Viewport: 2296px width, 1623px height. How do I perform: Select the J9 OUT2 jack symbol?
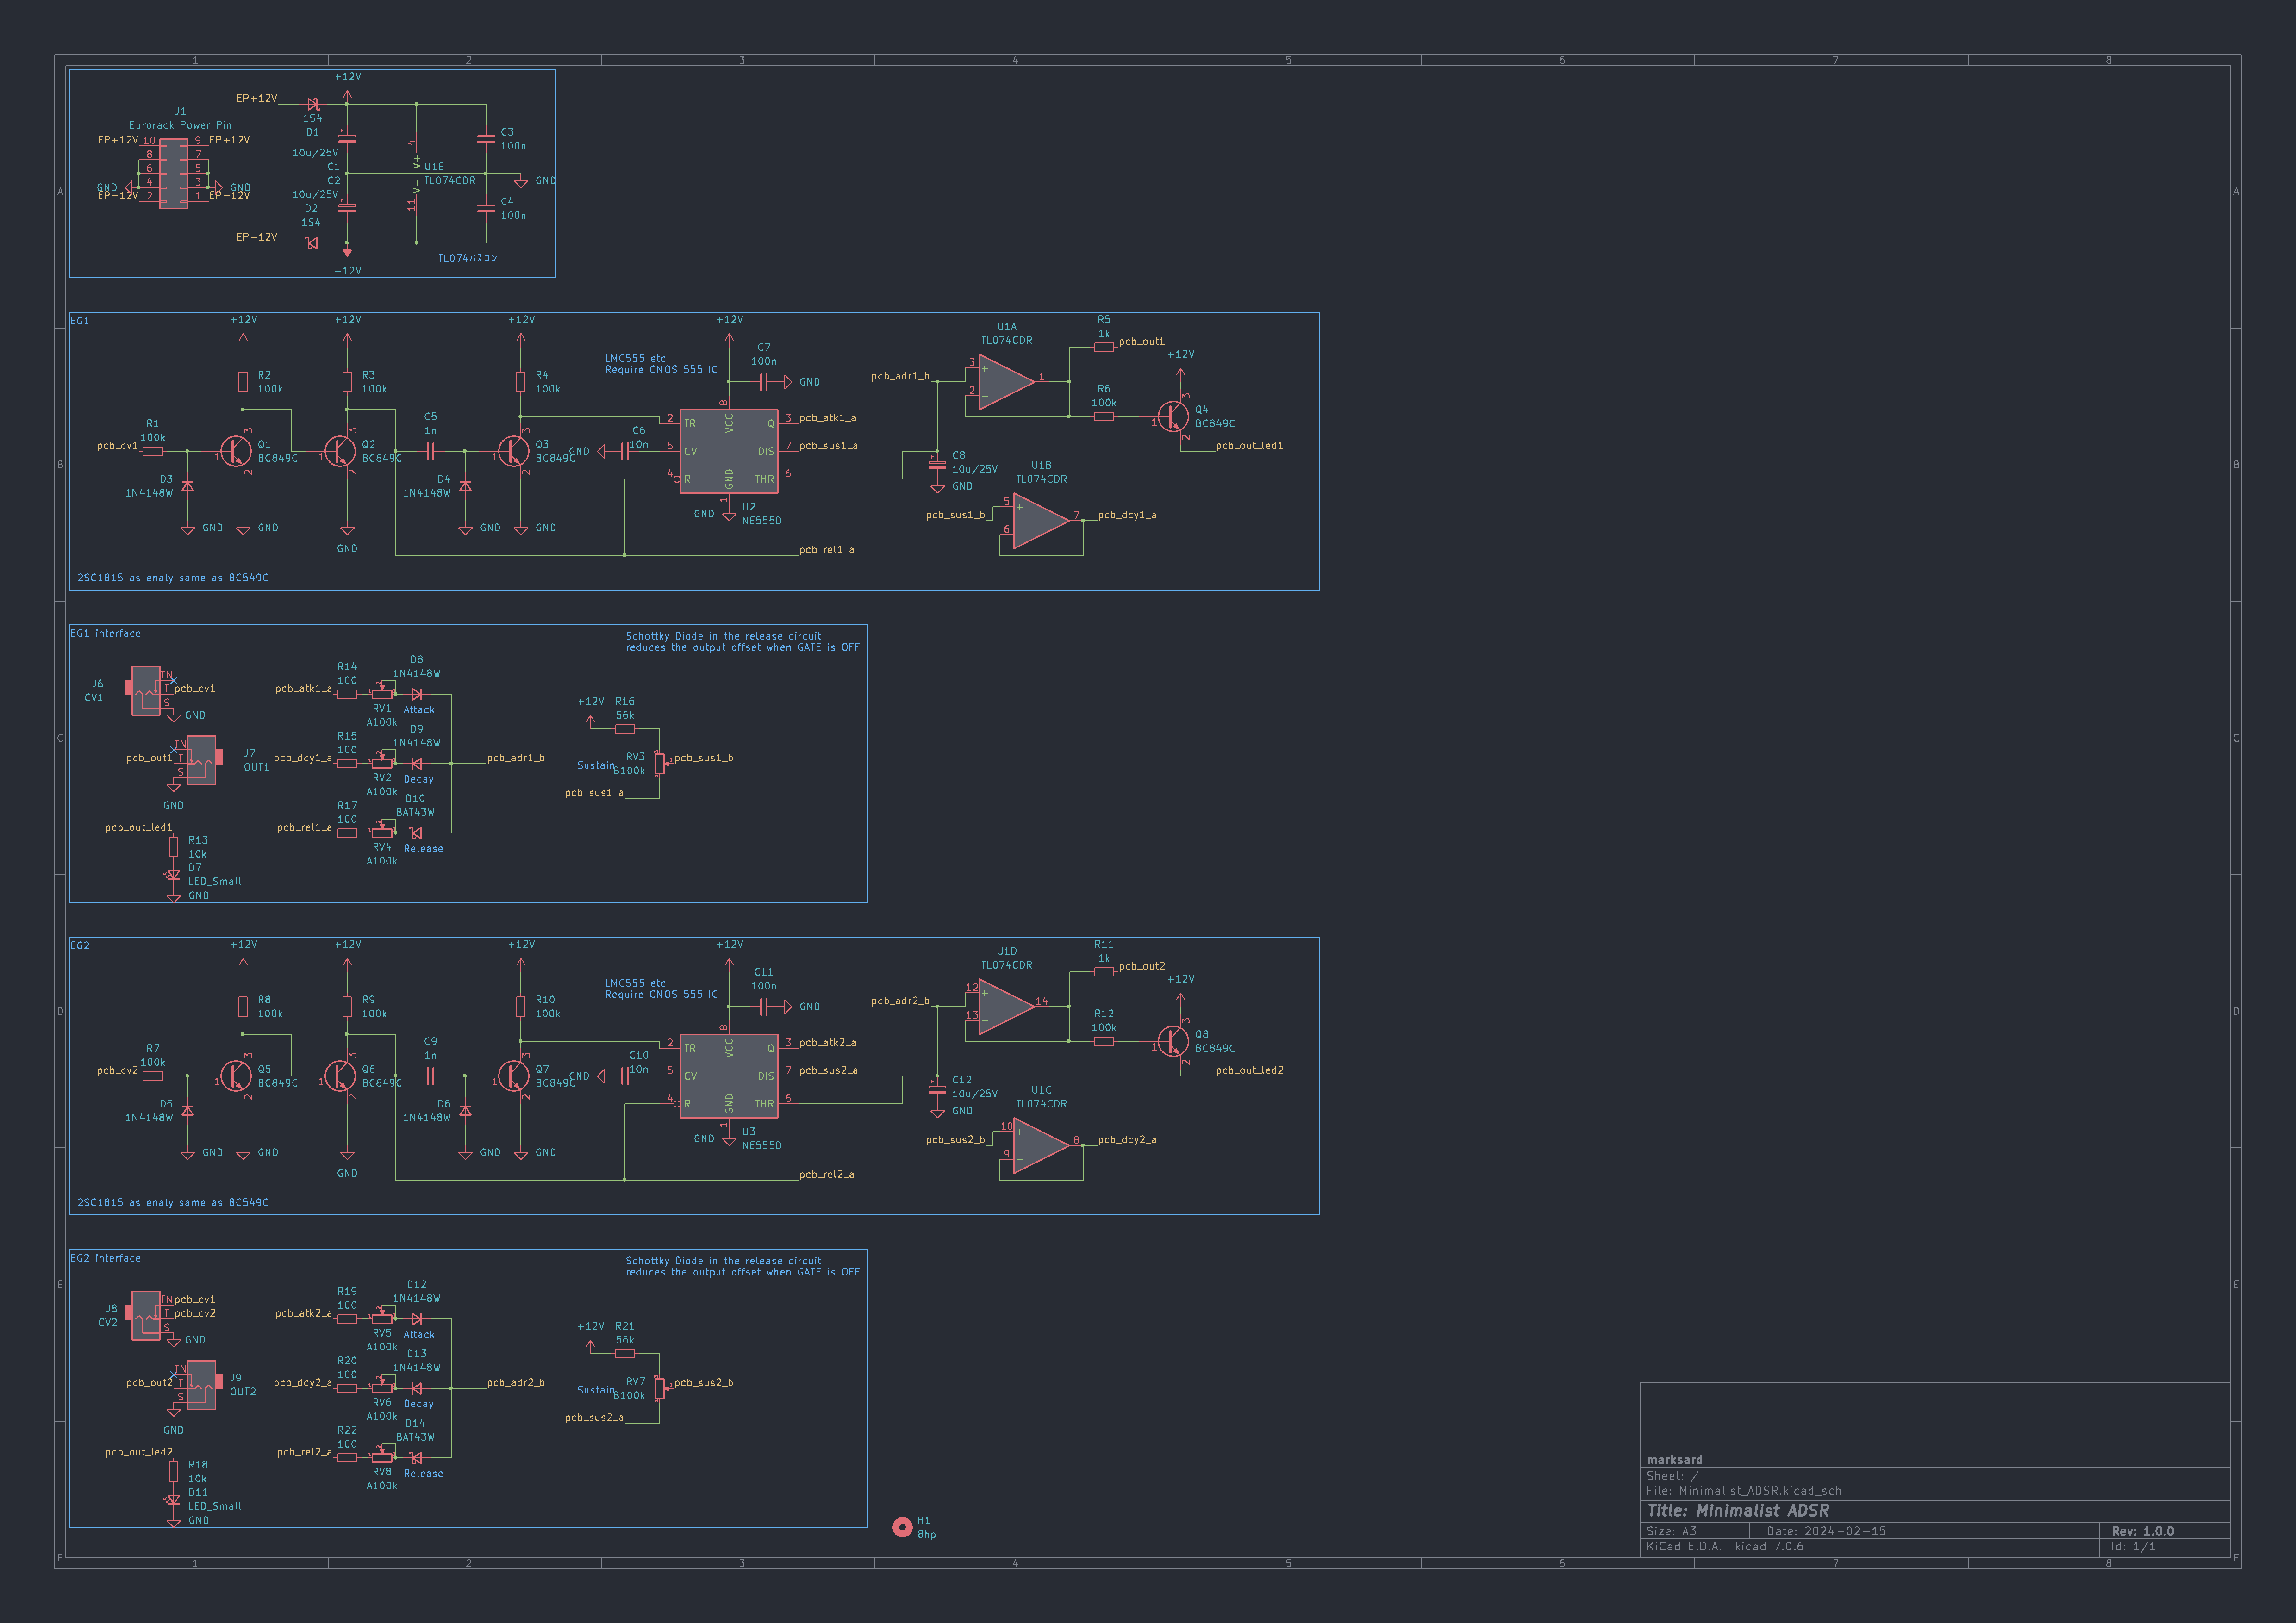[202, 1385]
